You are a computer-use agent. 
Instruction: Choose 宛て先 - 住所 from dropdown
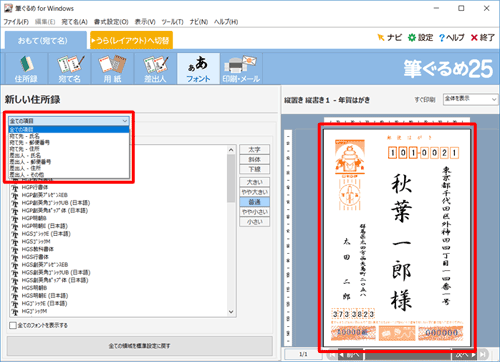point(69,149)
